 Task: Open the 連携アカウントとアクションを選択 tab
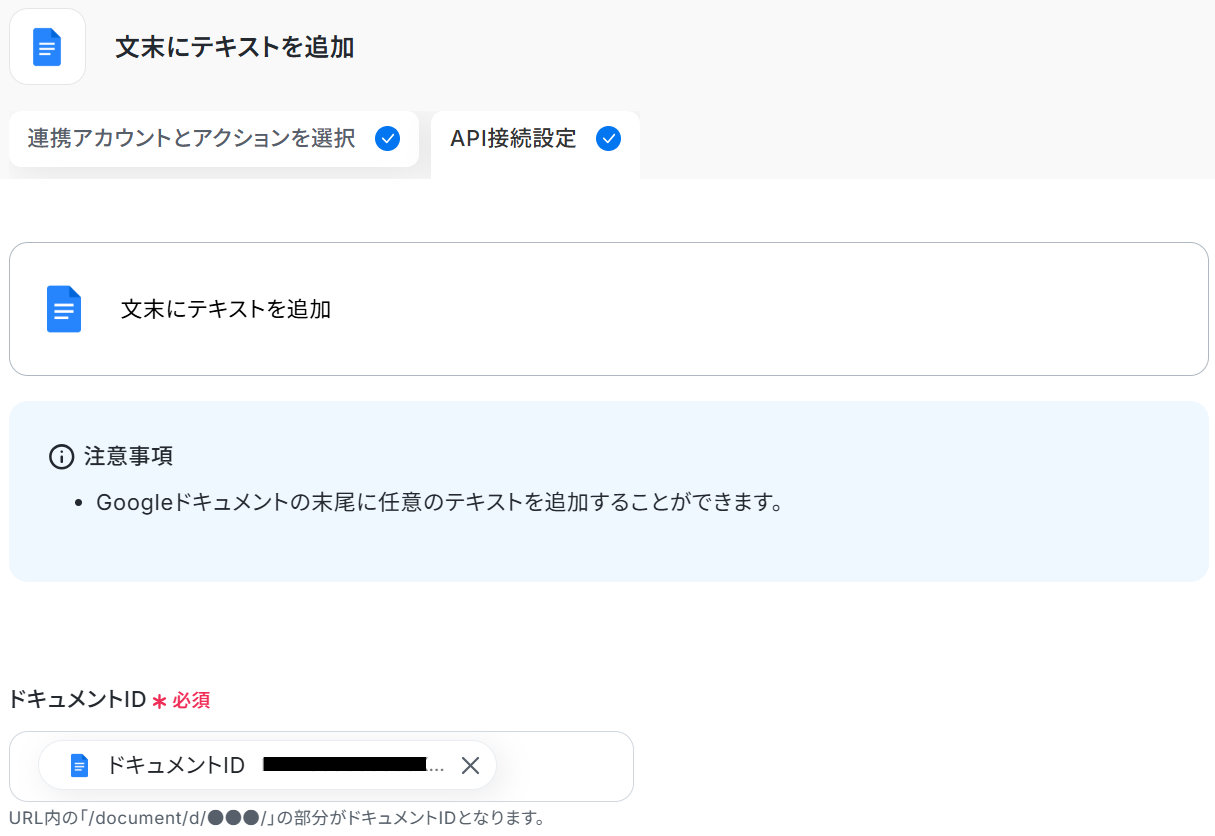pyautogui.click(x=192, y=139)
